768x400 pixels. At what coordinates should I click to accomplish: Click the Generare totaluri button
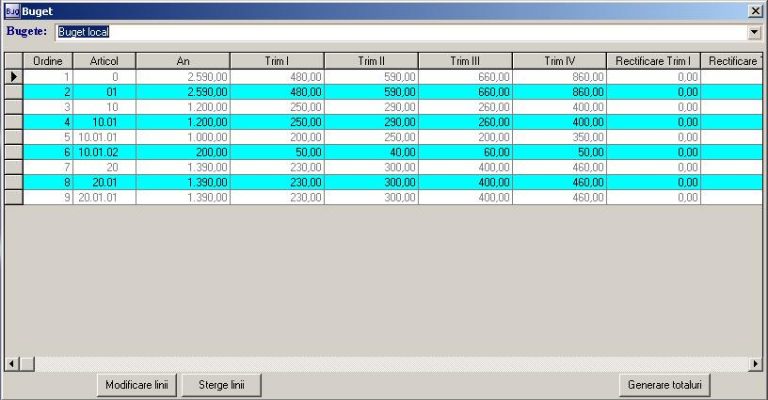[665, 384]
